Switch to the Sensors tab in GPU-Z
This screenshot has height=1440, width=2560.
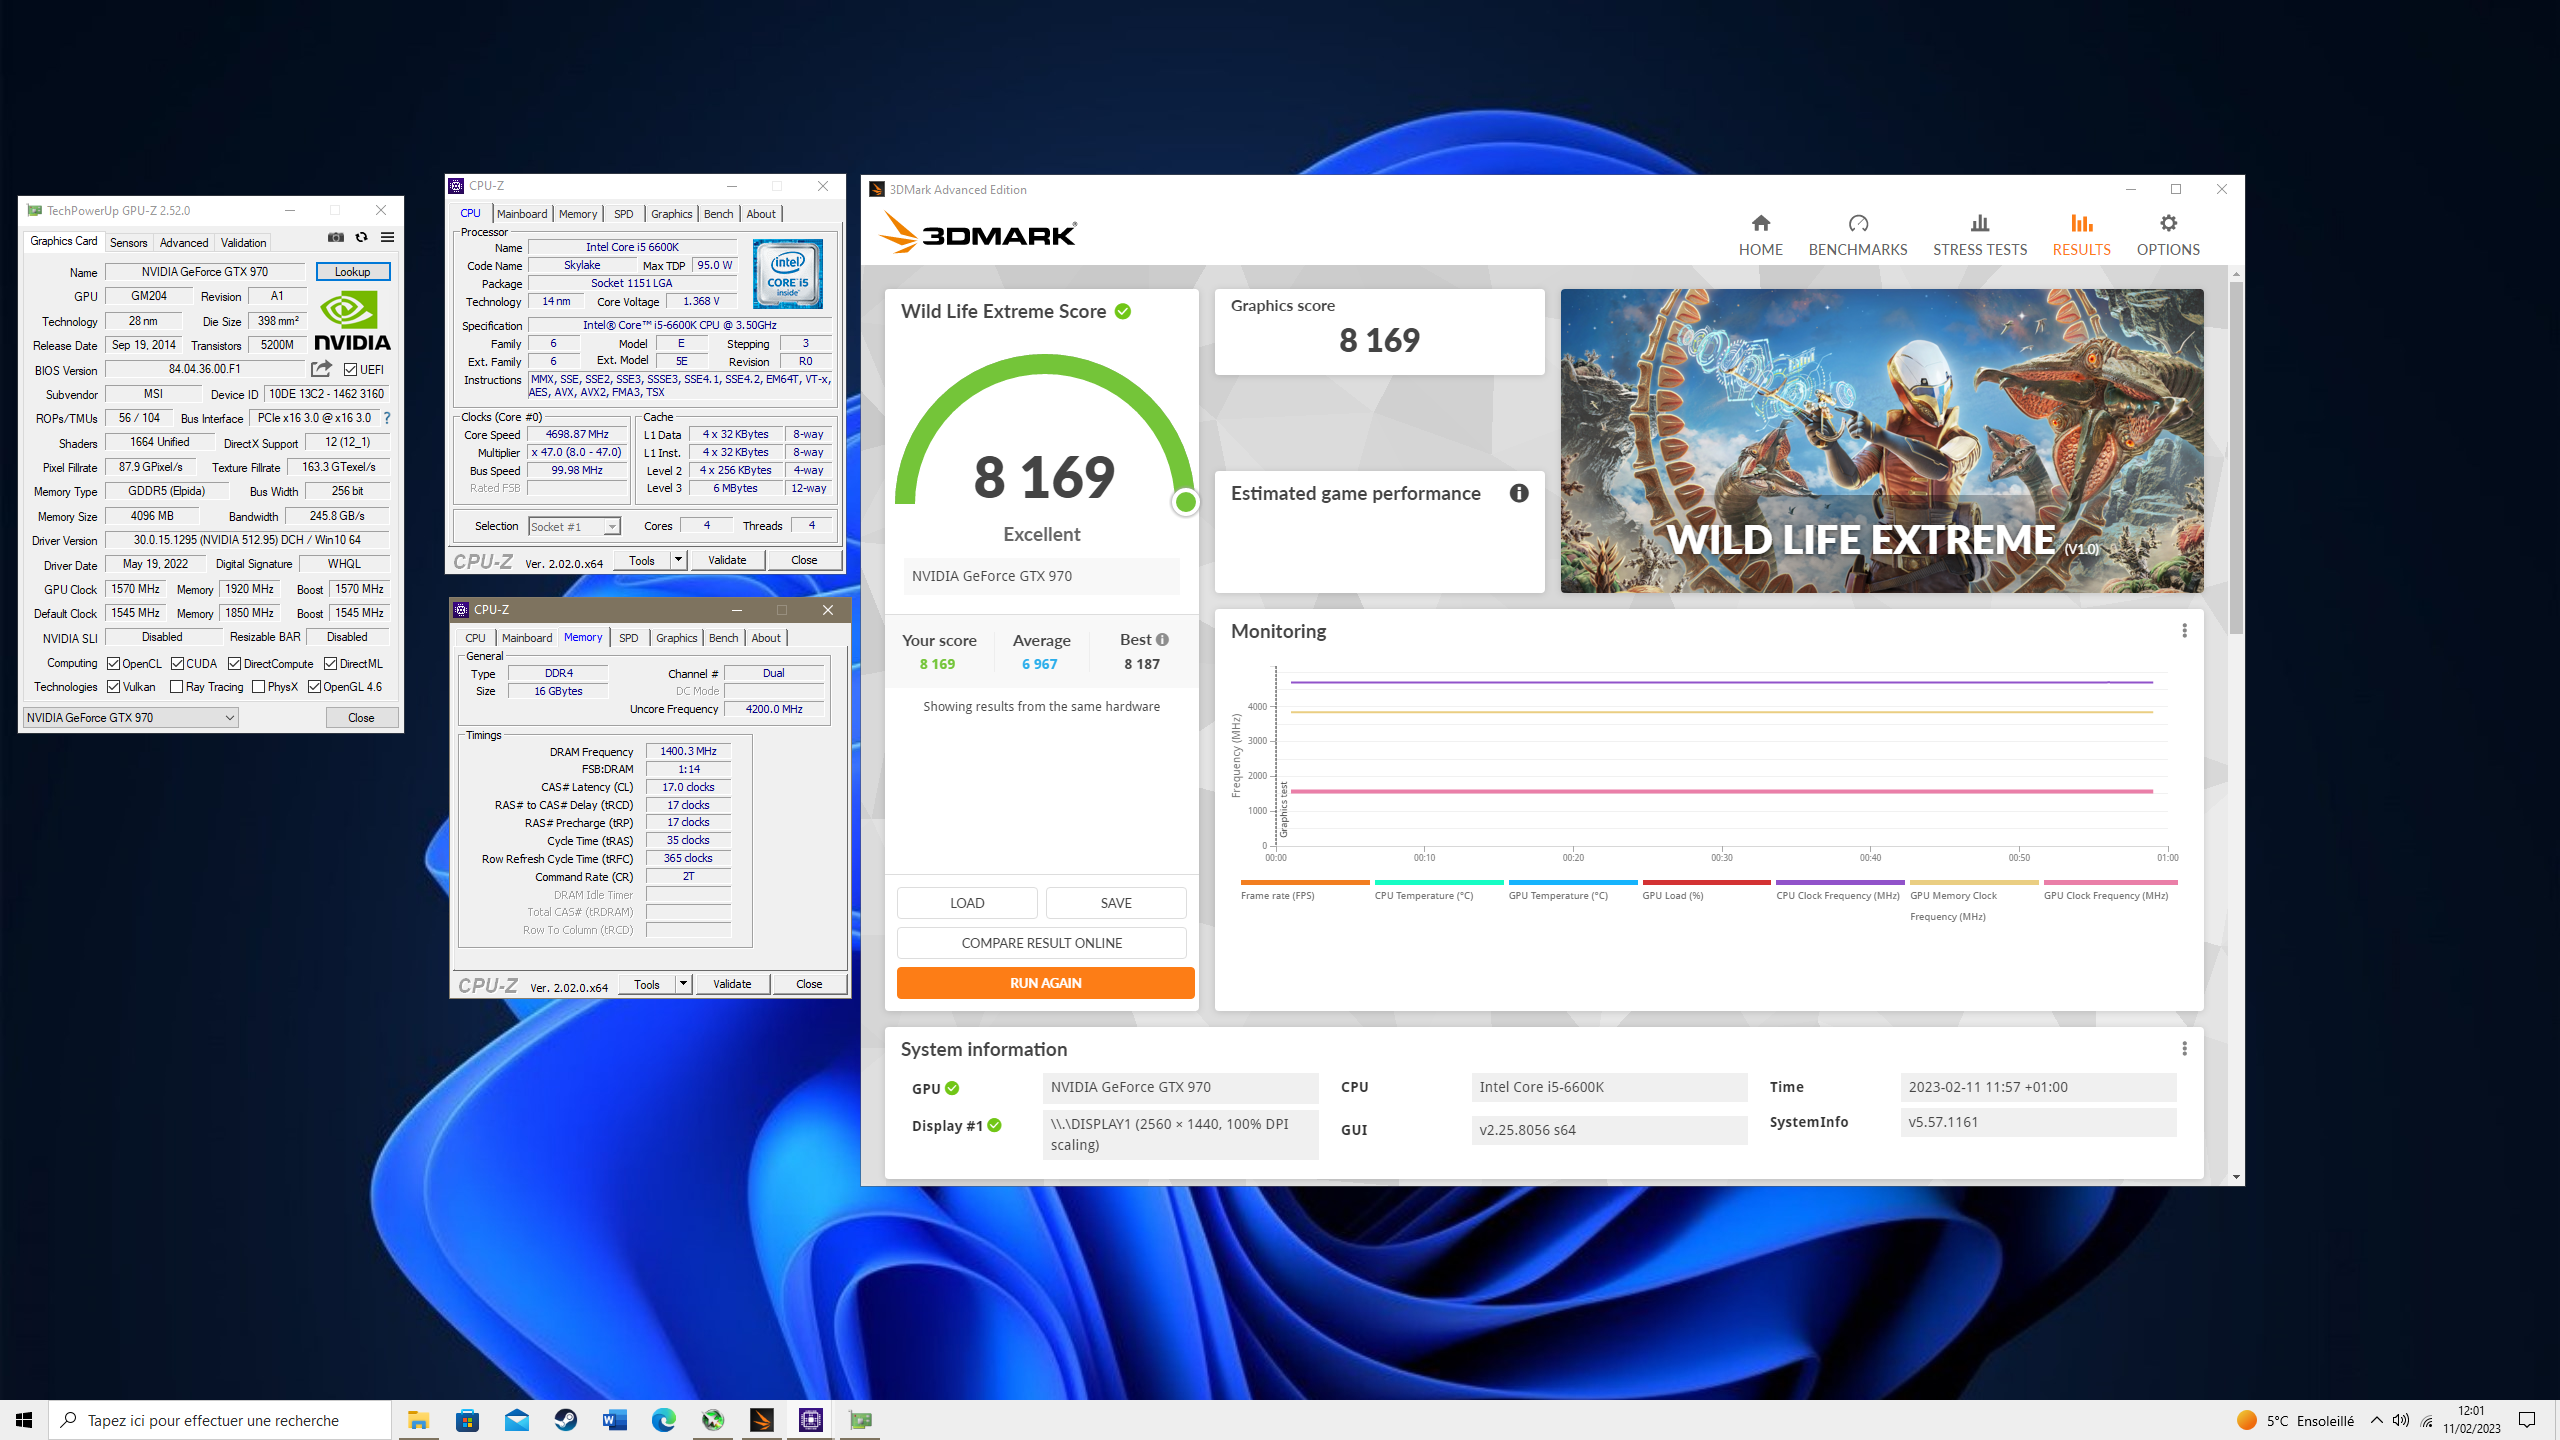(x=128, y=243)
